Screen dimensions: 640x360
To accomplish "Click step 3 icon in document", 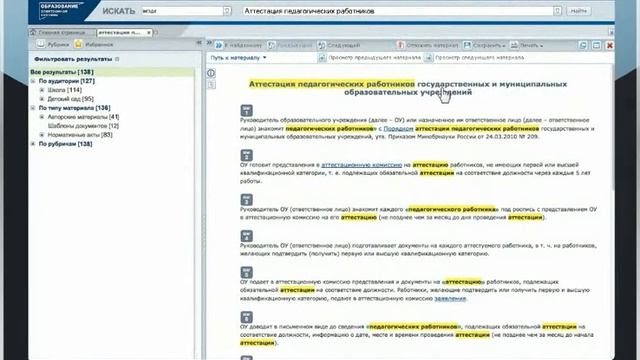I will click(x=246, y=200).
